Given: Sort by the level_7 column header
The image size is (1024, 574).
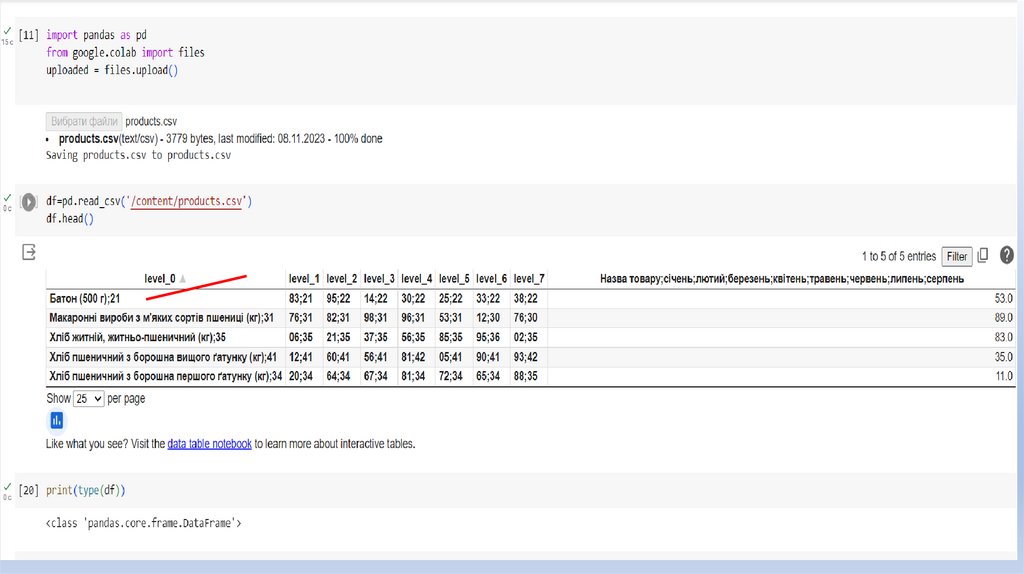Looking at the screenshot, I should 529,279.
